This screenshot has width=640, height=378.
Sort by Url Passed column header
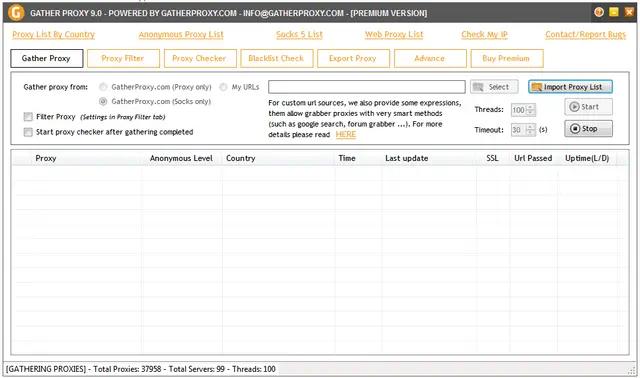tap(533, 158)
